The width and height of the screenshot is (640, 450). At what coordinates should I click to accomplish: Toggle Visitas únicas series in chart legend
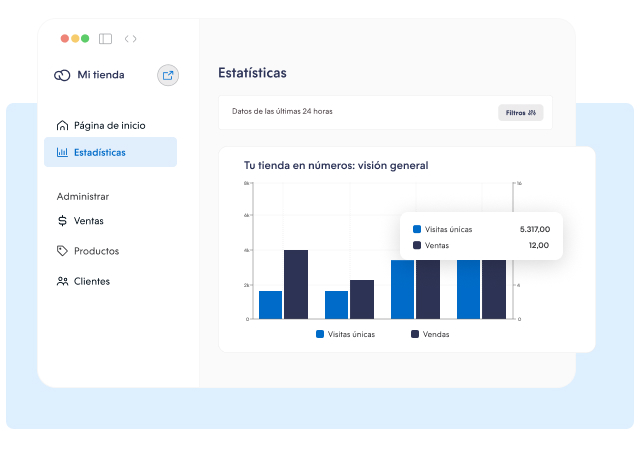[345, 334]
